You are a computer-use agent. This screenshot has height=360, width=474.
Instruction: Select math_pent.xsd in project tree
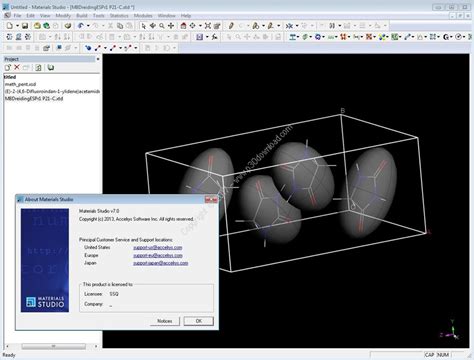[20, 84]
